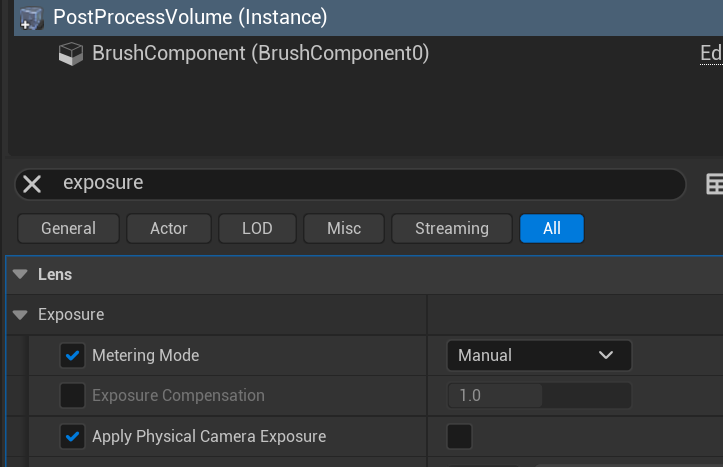Click the BrushComponent cube icon
This screenshot has height=467, width=723.
[71, 54]
